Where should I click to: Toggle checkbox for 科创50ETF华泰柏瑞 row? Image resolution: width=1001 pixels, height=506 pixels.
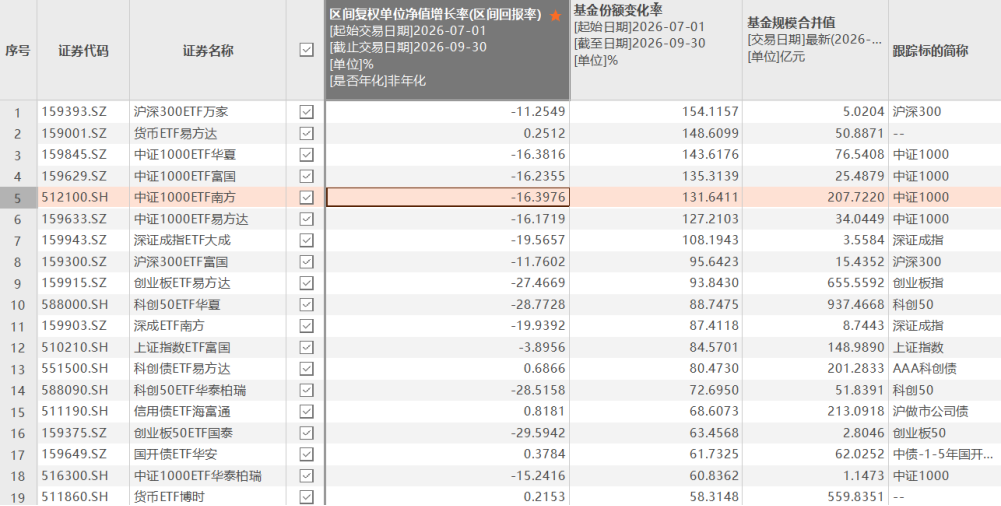pos(306,390)
